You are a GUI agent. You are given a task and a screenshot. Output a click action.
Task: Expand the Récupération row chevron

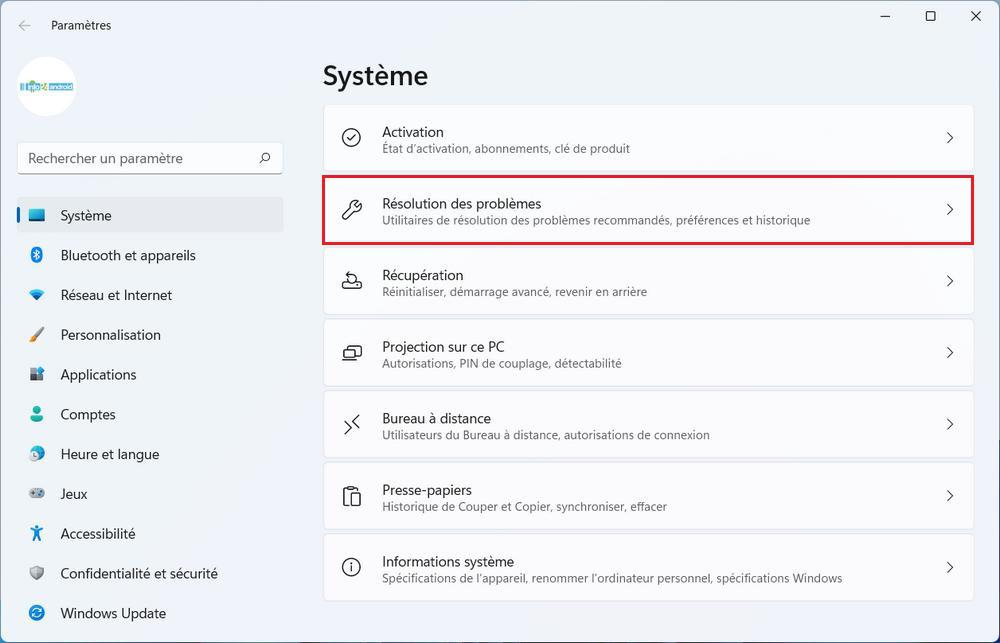pos(950,281)
